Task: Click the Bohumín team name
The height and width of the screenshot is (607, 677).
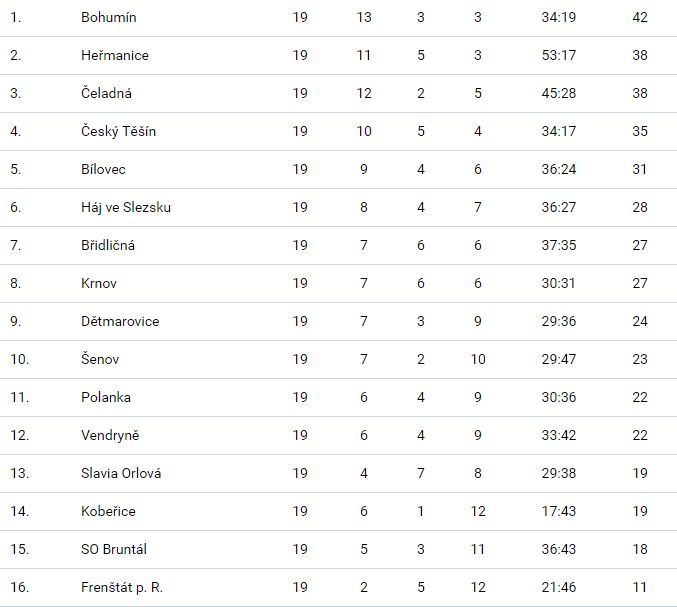Action: (108, 18)
